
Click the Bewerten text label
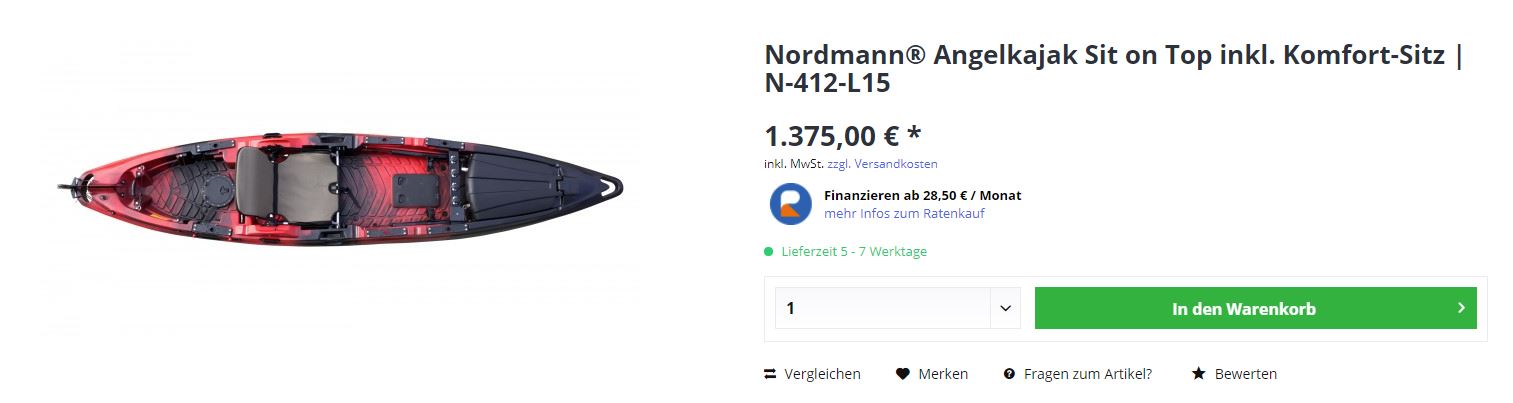tap(1245, 374)
